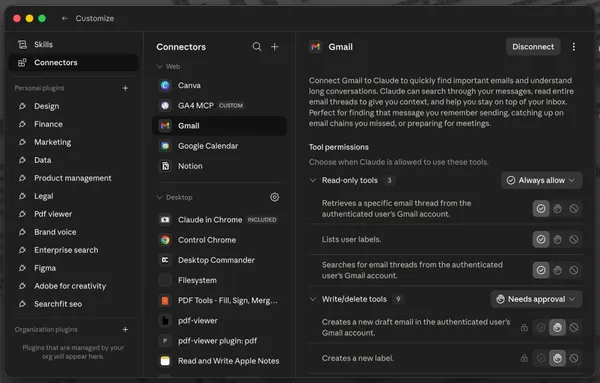Viewport: 600px width, 383px height.
Task: Add a new personal plugin
Action: pos(125,88)
